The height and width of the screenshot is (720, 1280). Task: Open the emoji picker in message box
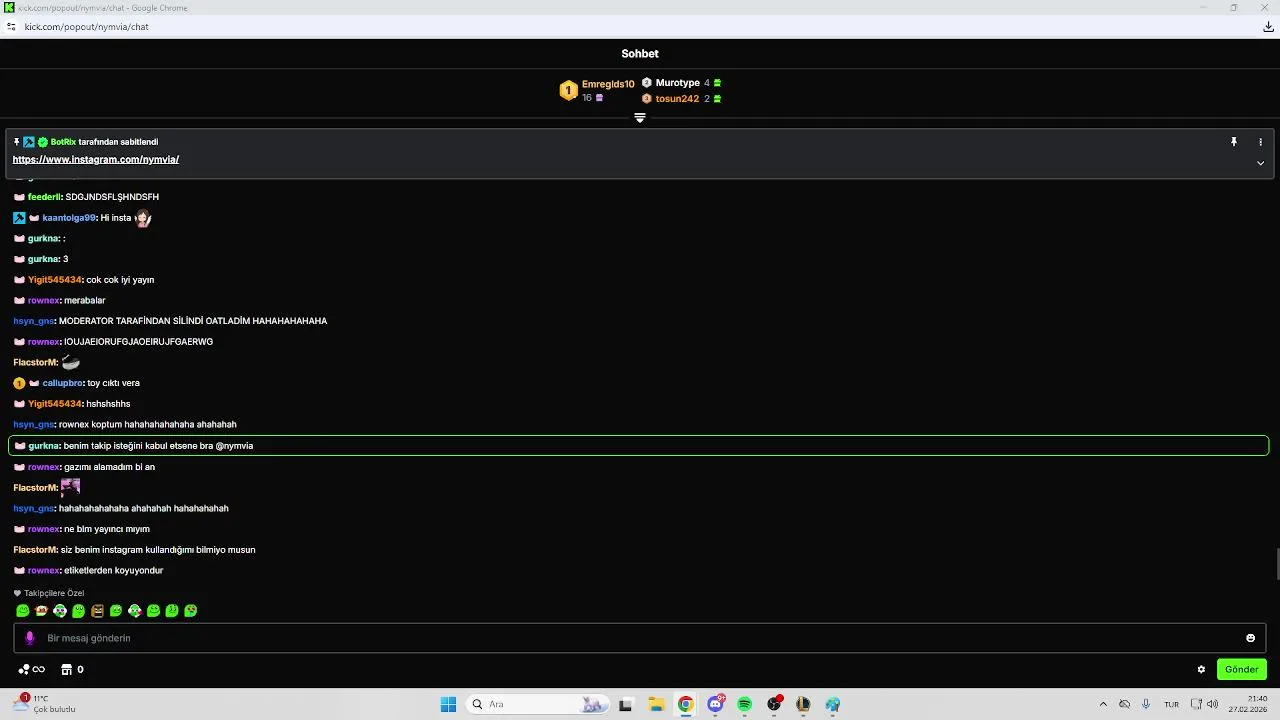[x=1250, y=638]
